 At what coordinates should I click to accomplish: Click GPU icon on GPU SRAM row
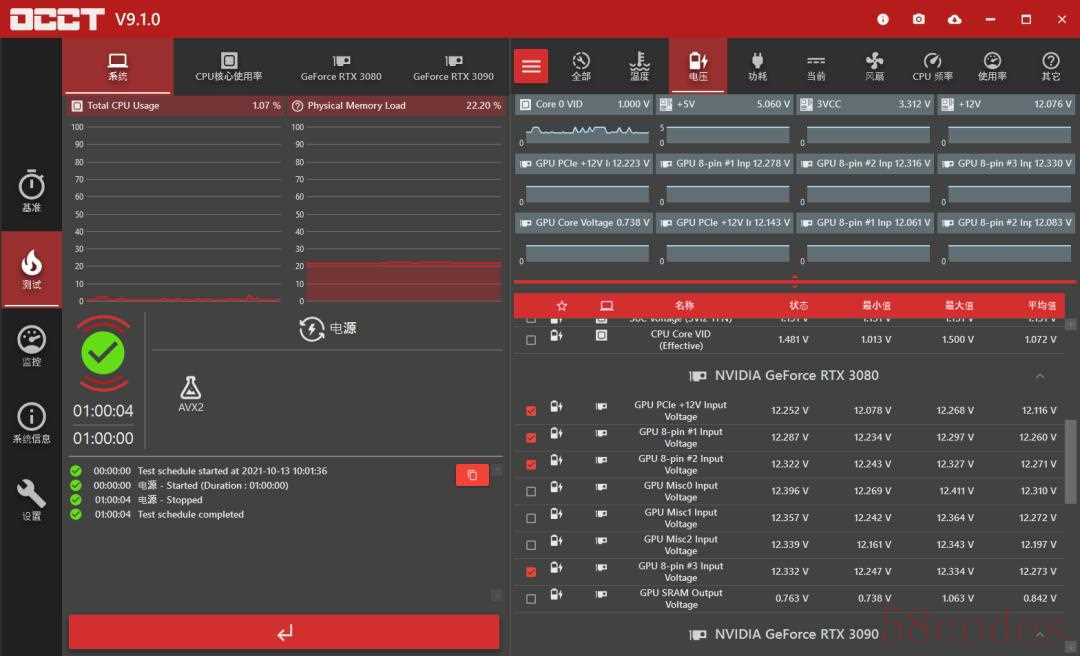(x=601, y=595)
